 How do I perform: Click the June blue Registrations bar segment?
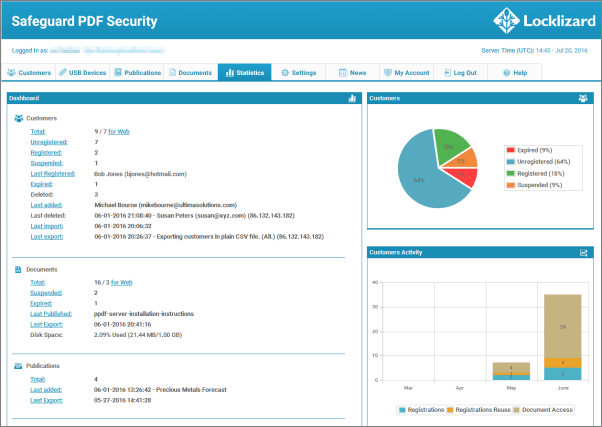tap(563, 374)
